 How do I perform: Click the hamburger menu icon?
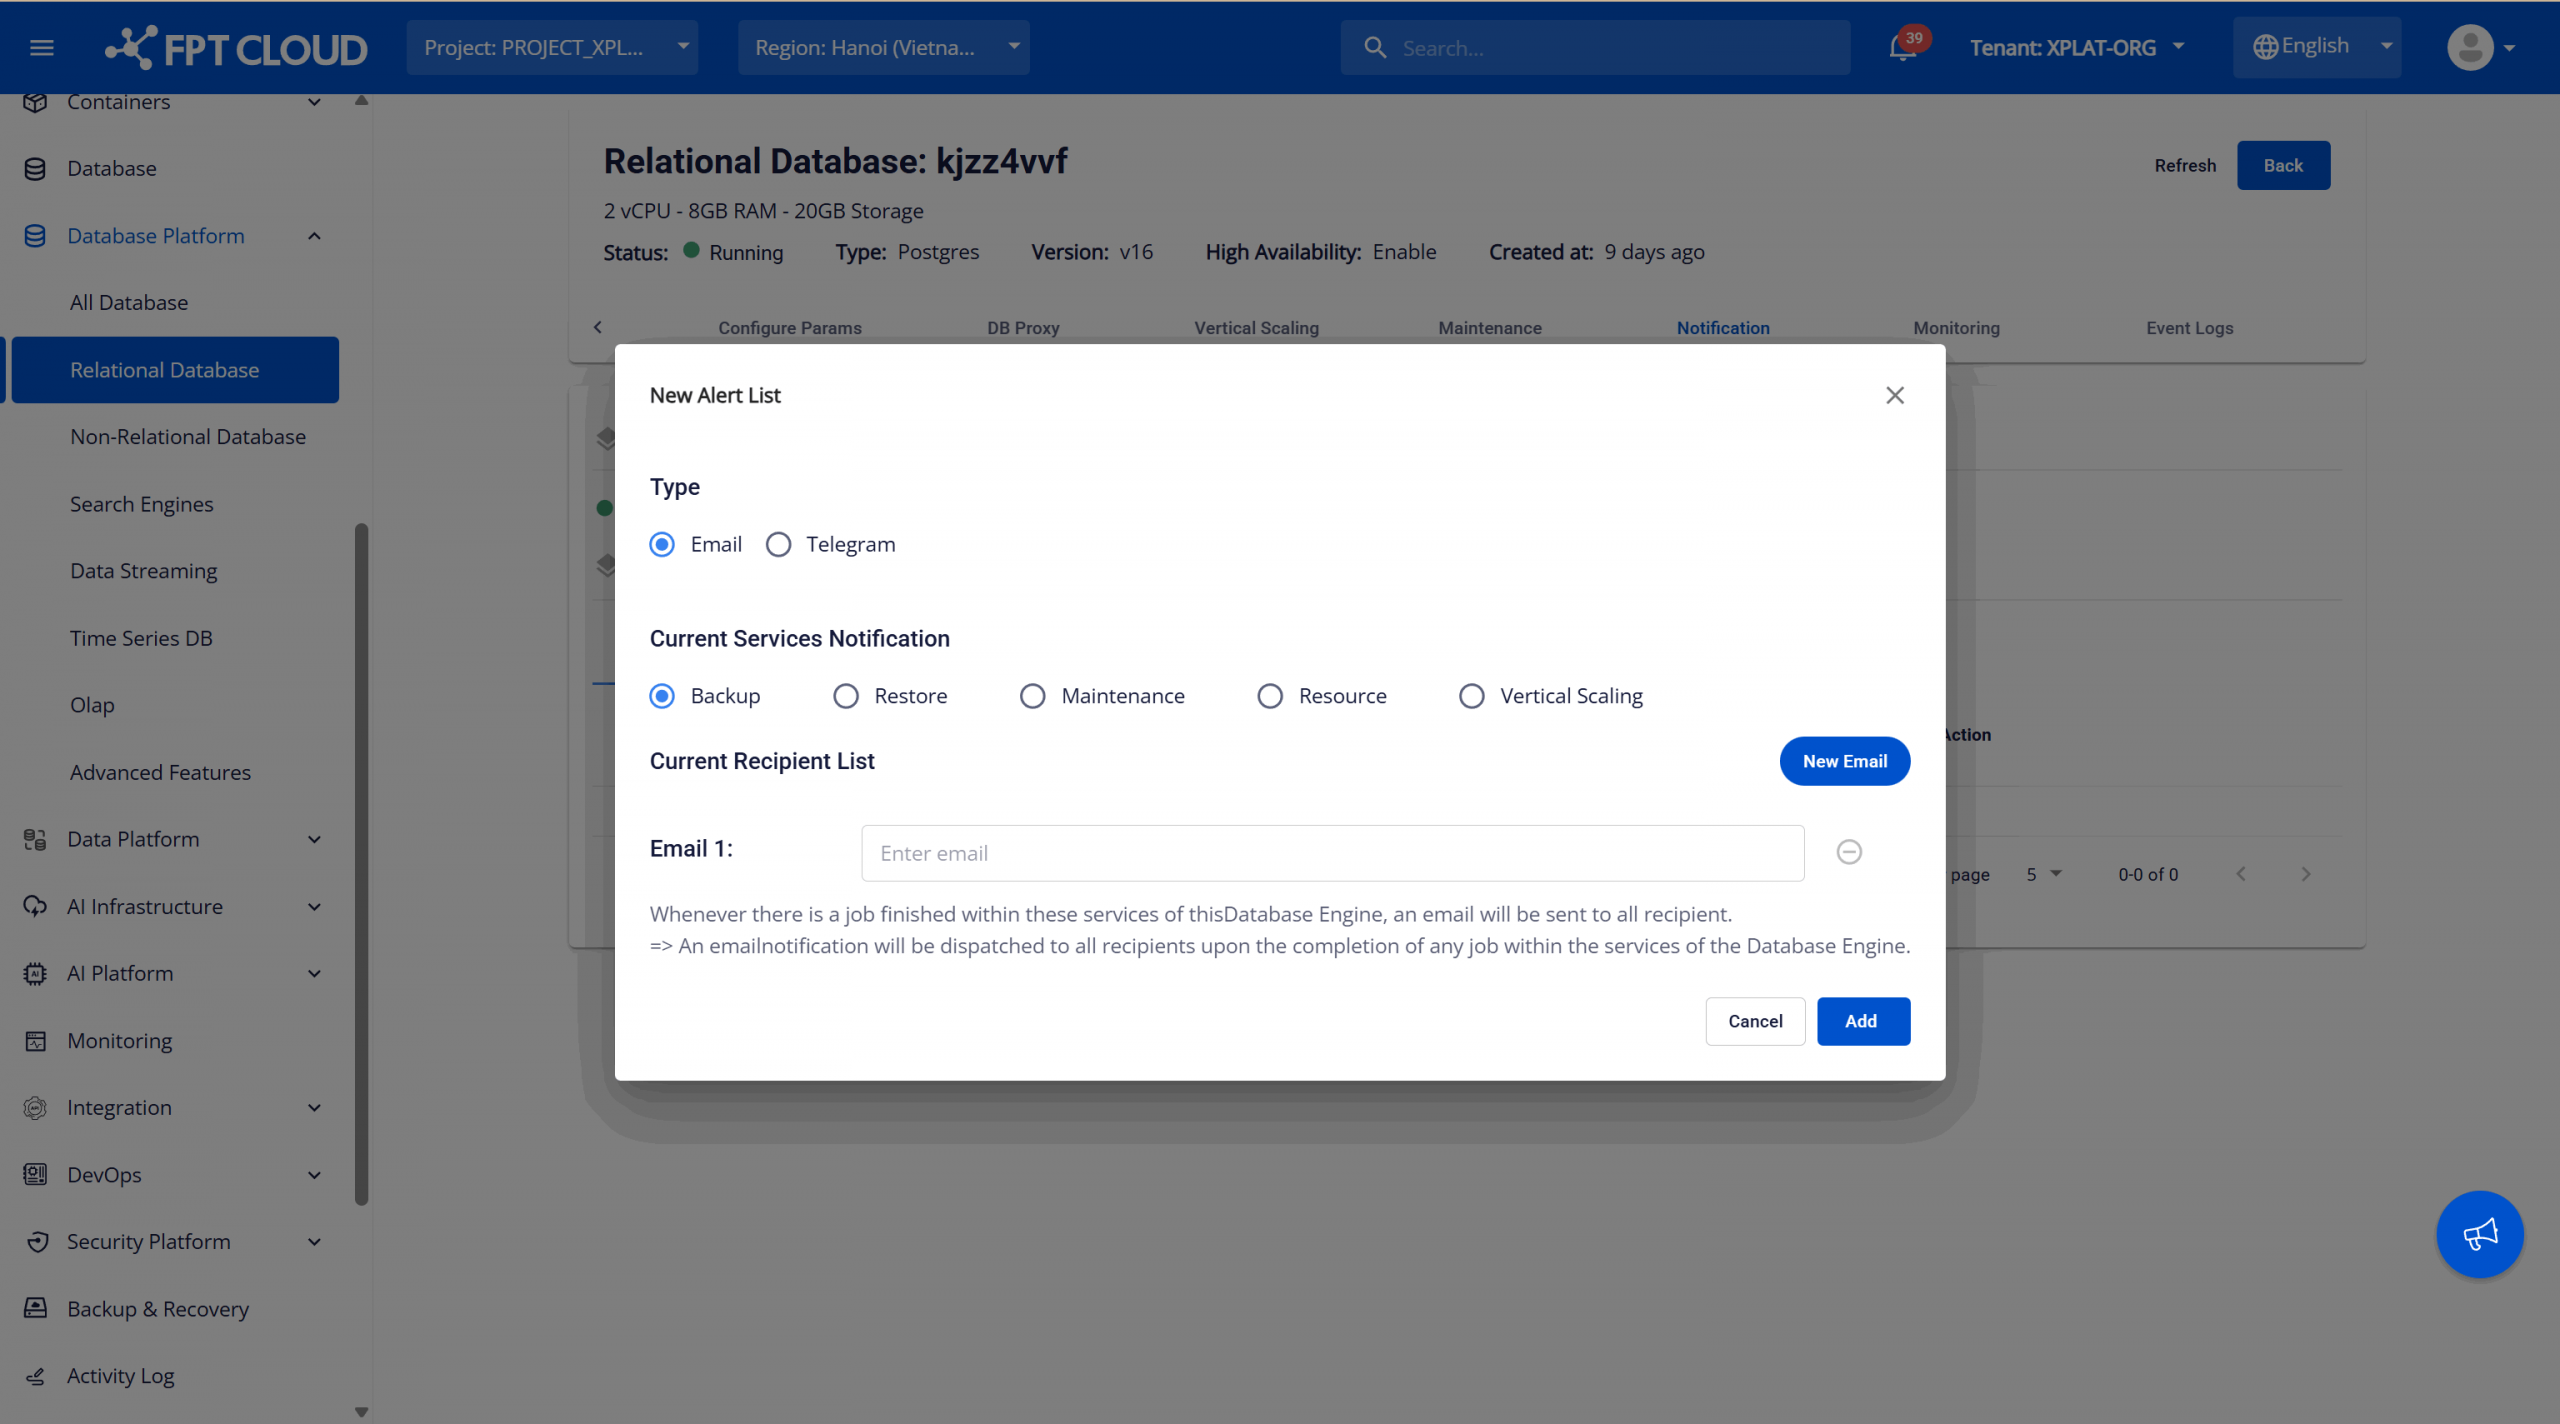pos(41,47)
